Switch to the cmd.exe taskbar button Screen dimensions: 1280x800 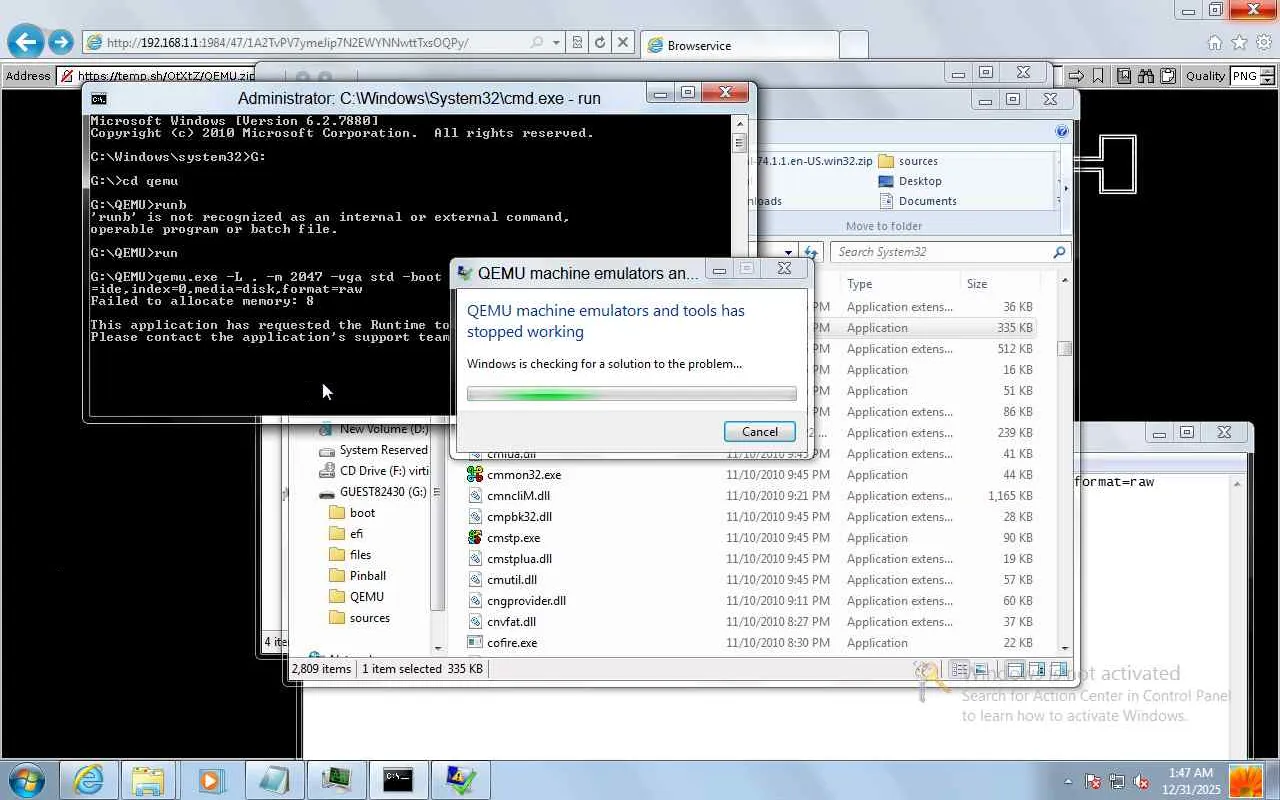tap(398, 779)
